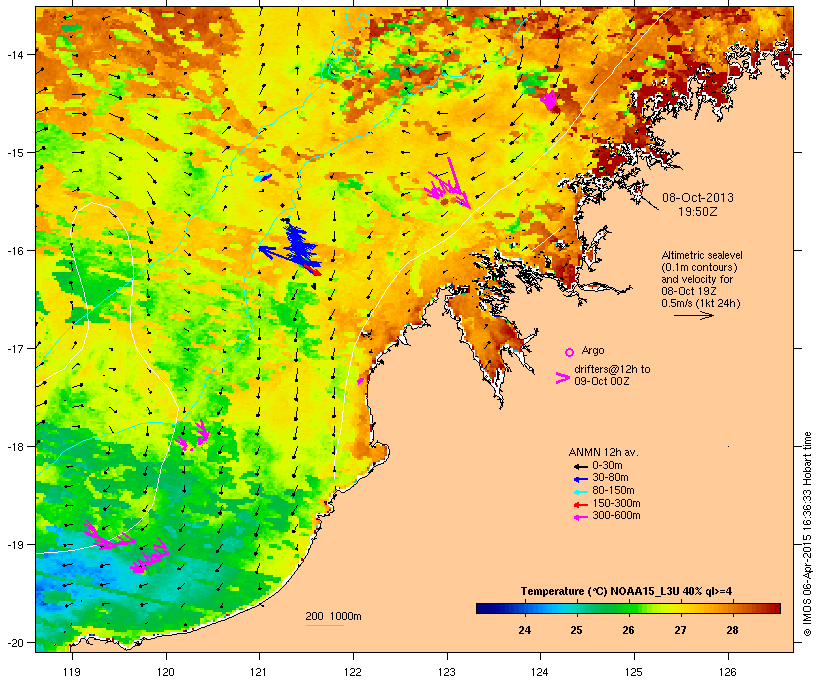Click the magenta Argo circle symbol
Screen dimensions: 820x680
[570, 352]
